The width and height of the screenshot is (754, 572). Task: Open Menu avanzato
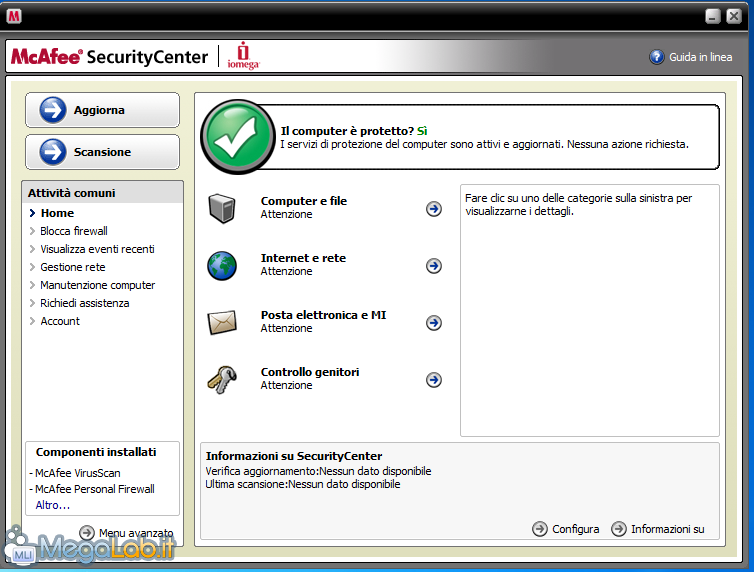136,533
